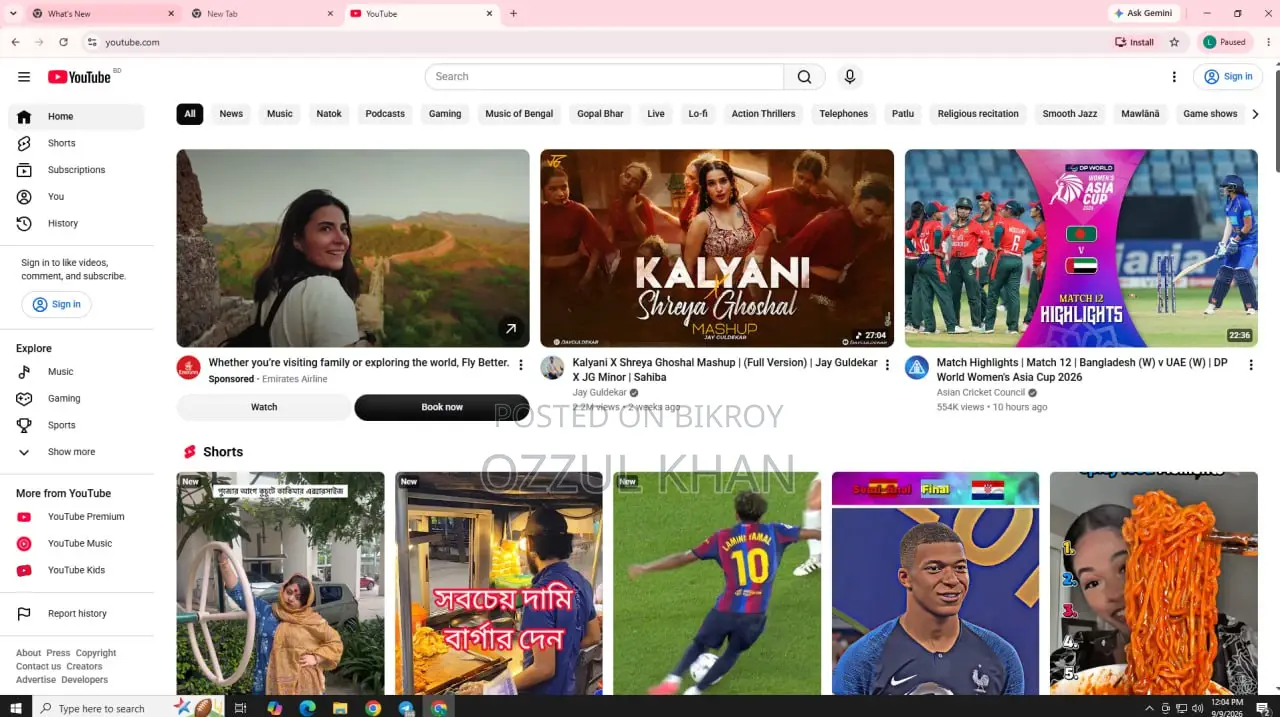Click Sign in button in sidebar
1280x717 pixels.
tap(56, 305)
